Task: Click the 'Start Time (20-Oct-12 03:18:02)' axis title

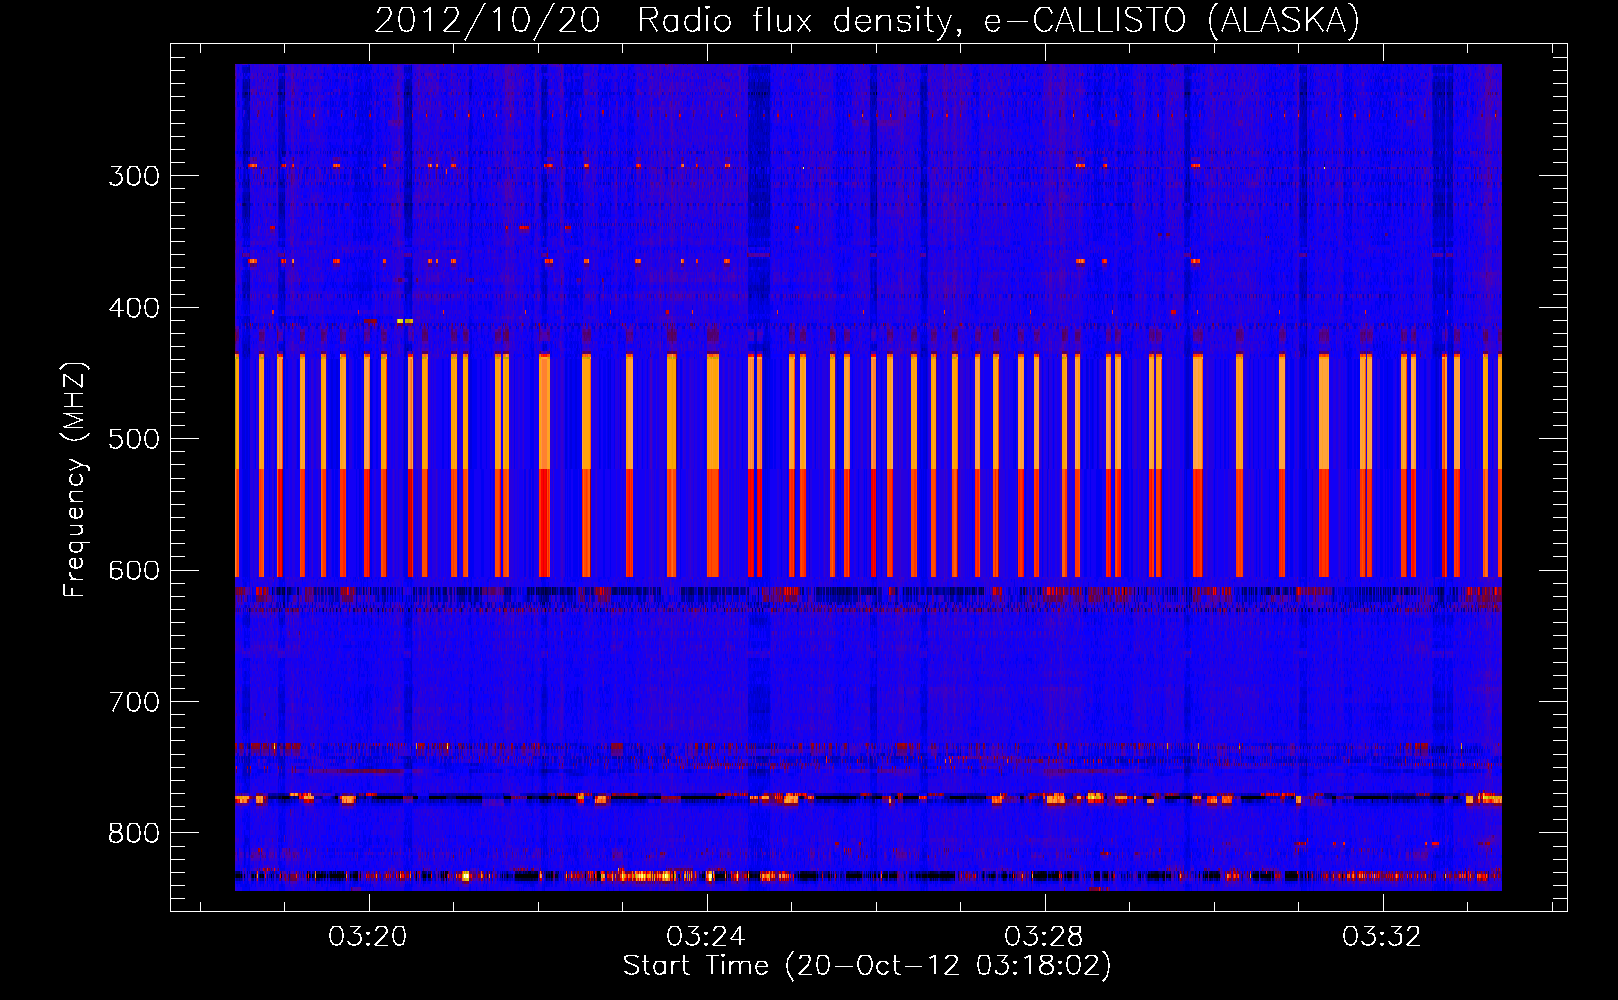Action: [867, 966]
